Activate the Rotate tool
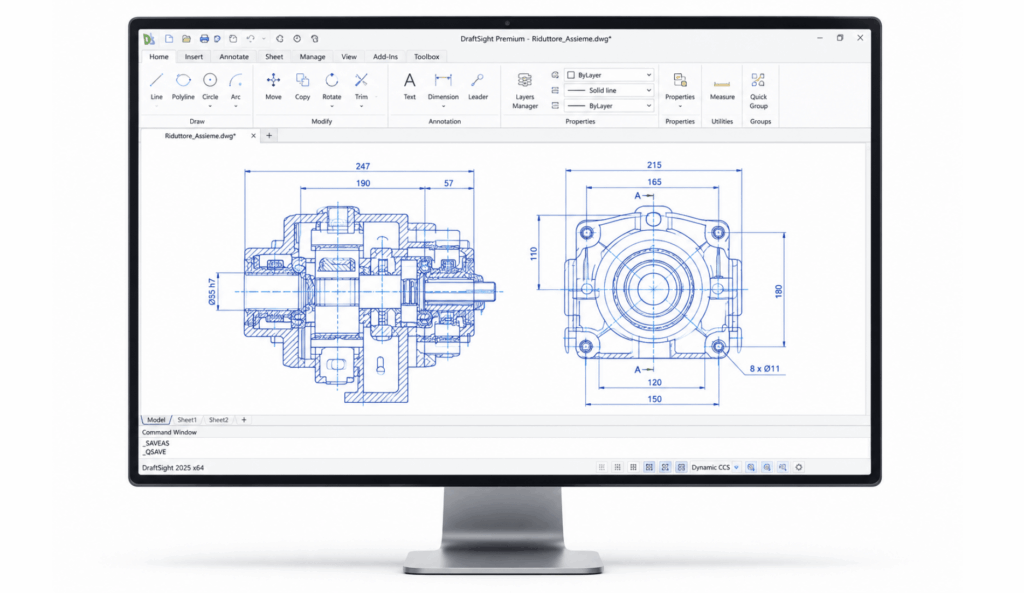 332,86
